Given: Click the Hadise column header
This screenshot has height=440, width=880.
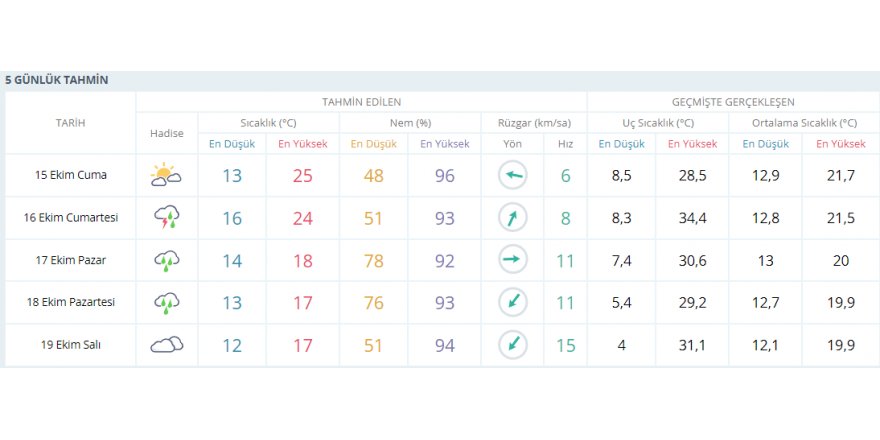Looking at the screenshot, I should 166,133.
